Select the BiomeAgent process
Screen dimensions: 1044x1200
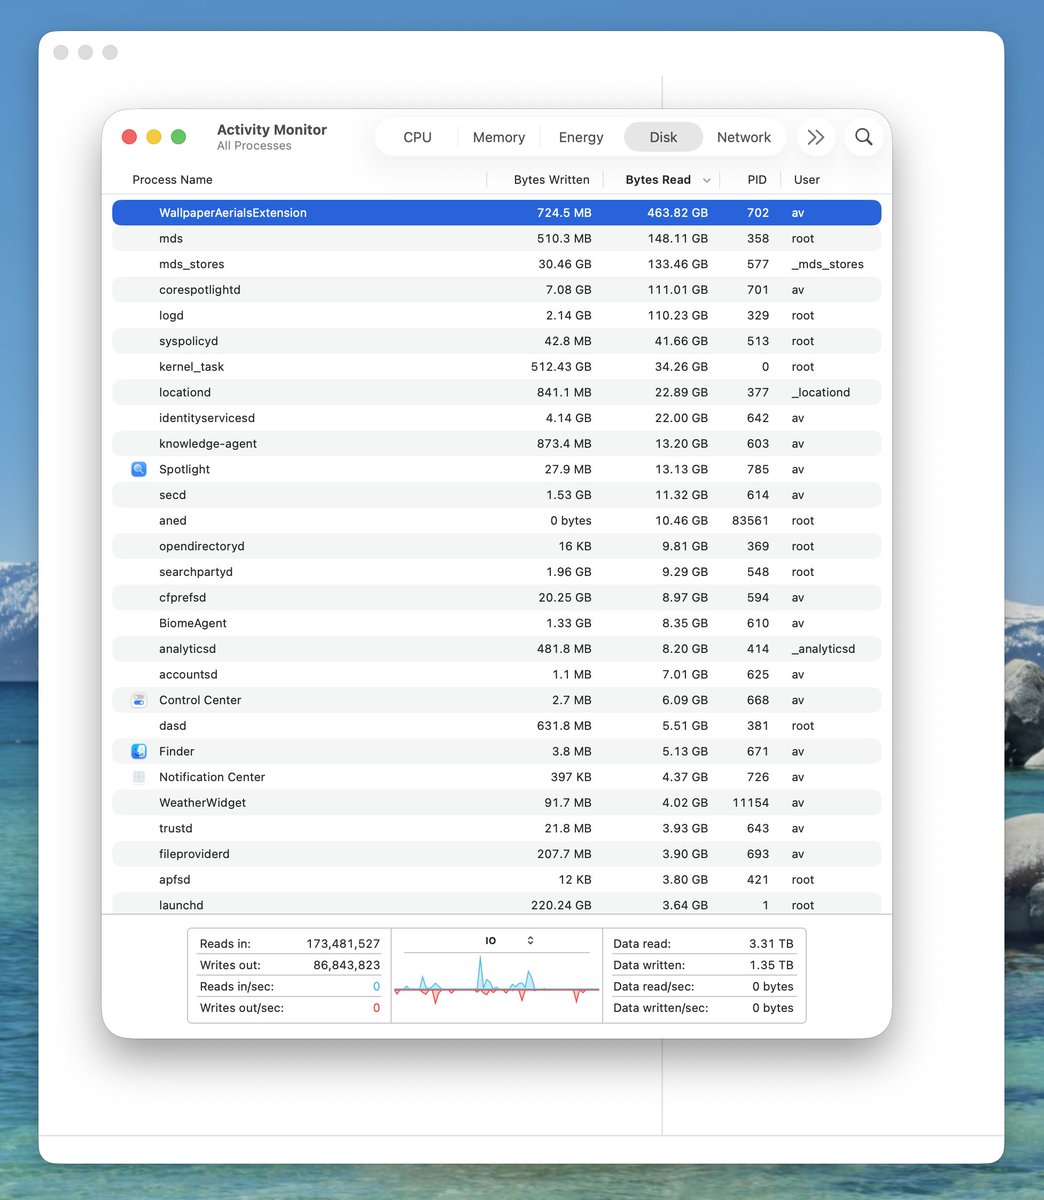pos(496,623)
